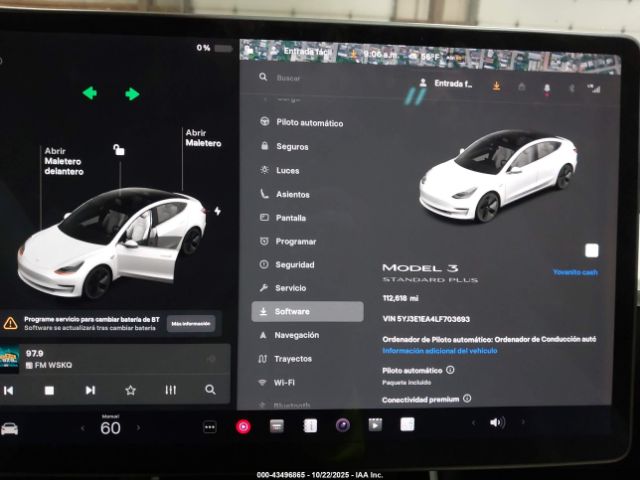This screenshot has height=480, width=640.
Task: Open the gray app icon left of the info icon
Action: coord(277,426)
